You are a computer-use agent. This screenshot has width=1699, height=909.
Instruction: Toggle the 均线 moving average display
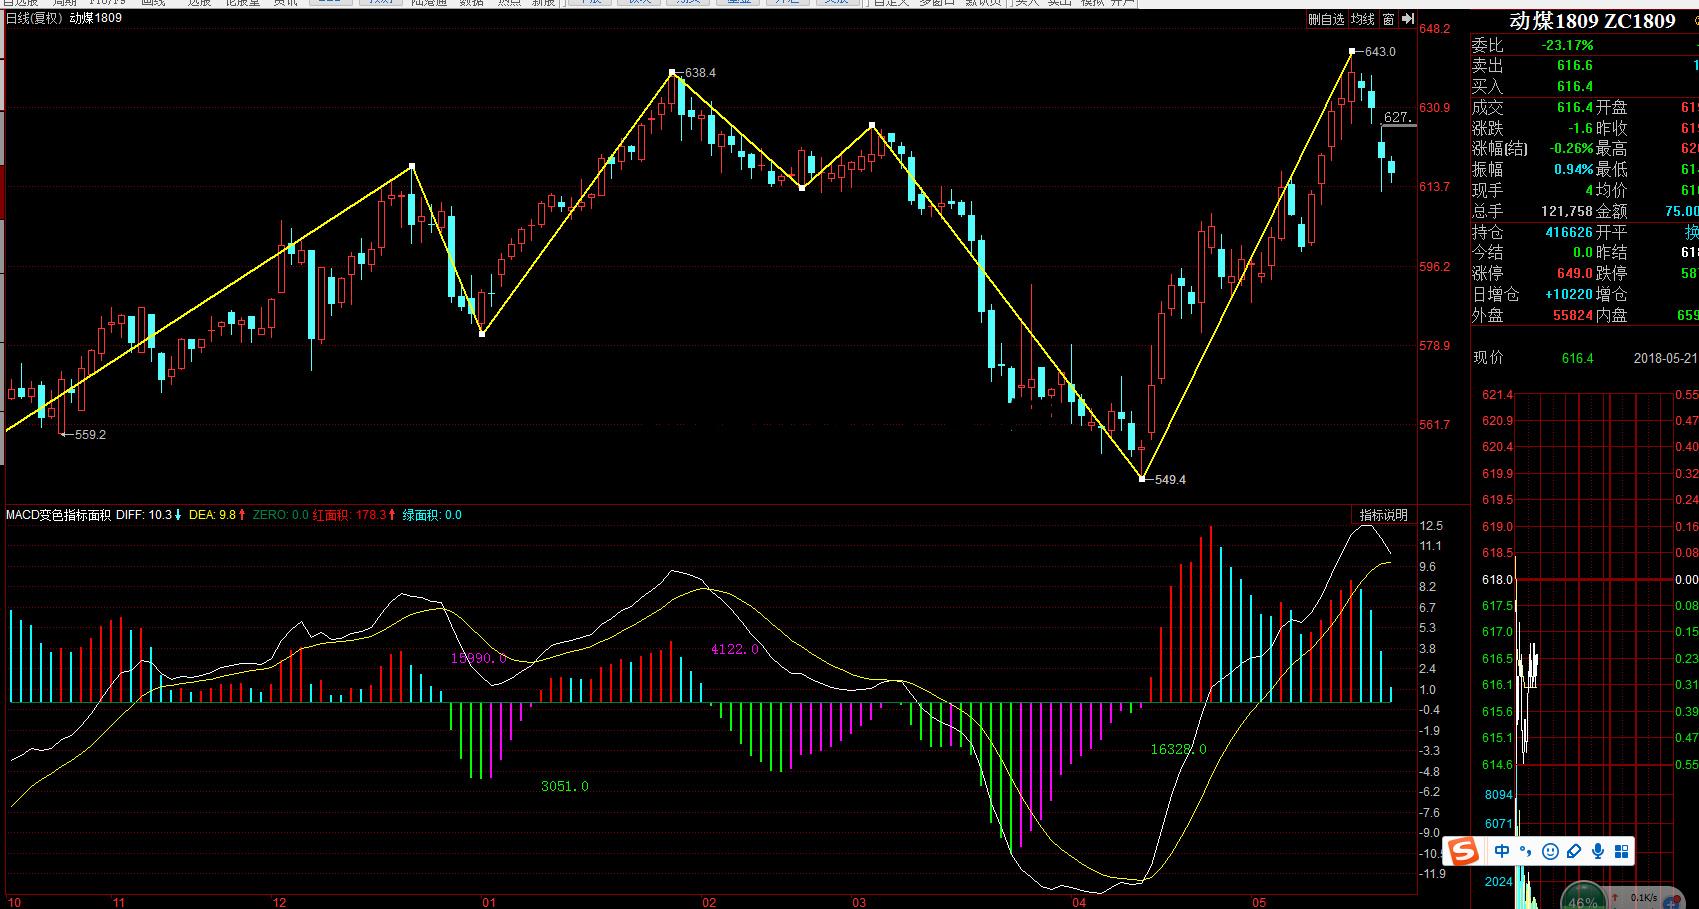pos(1362,19)
